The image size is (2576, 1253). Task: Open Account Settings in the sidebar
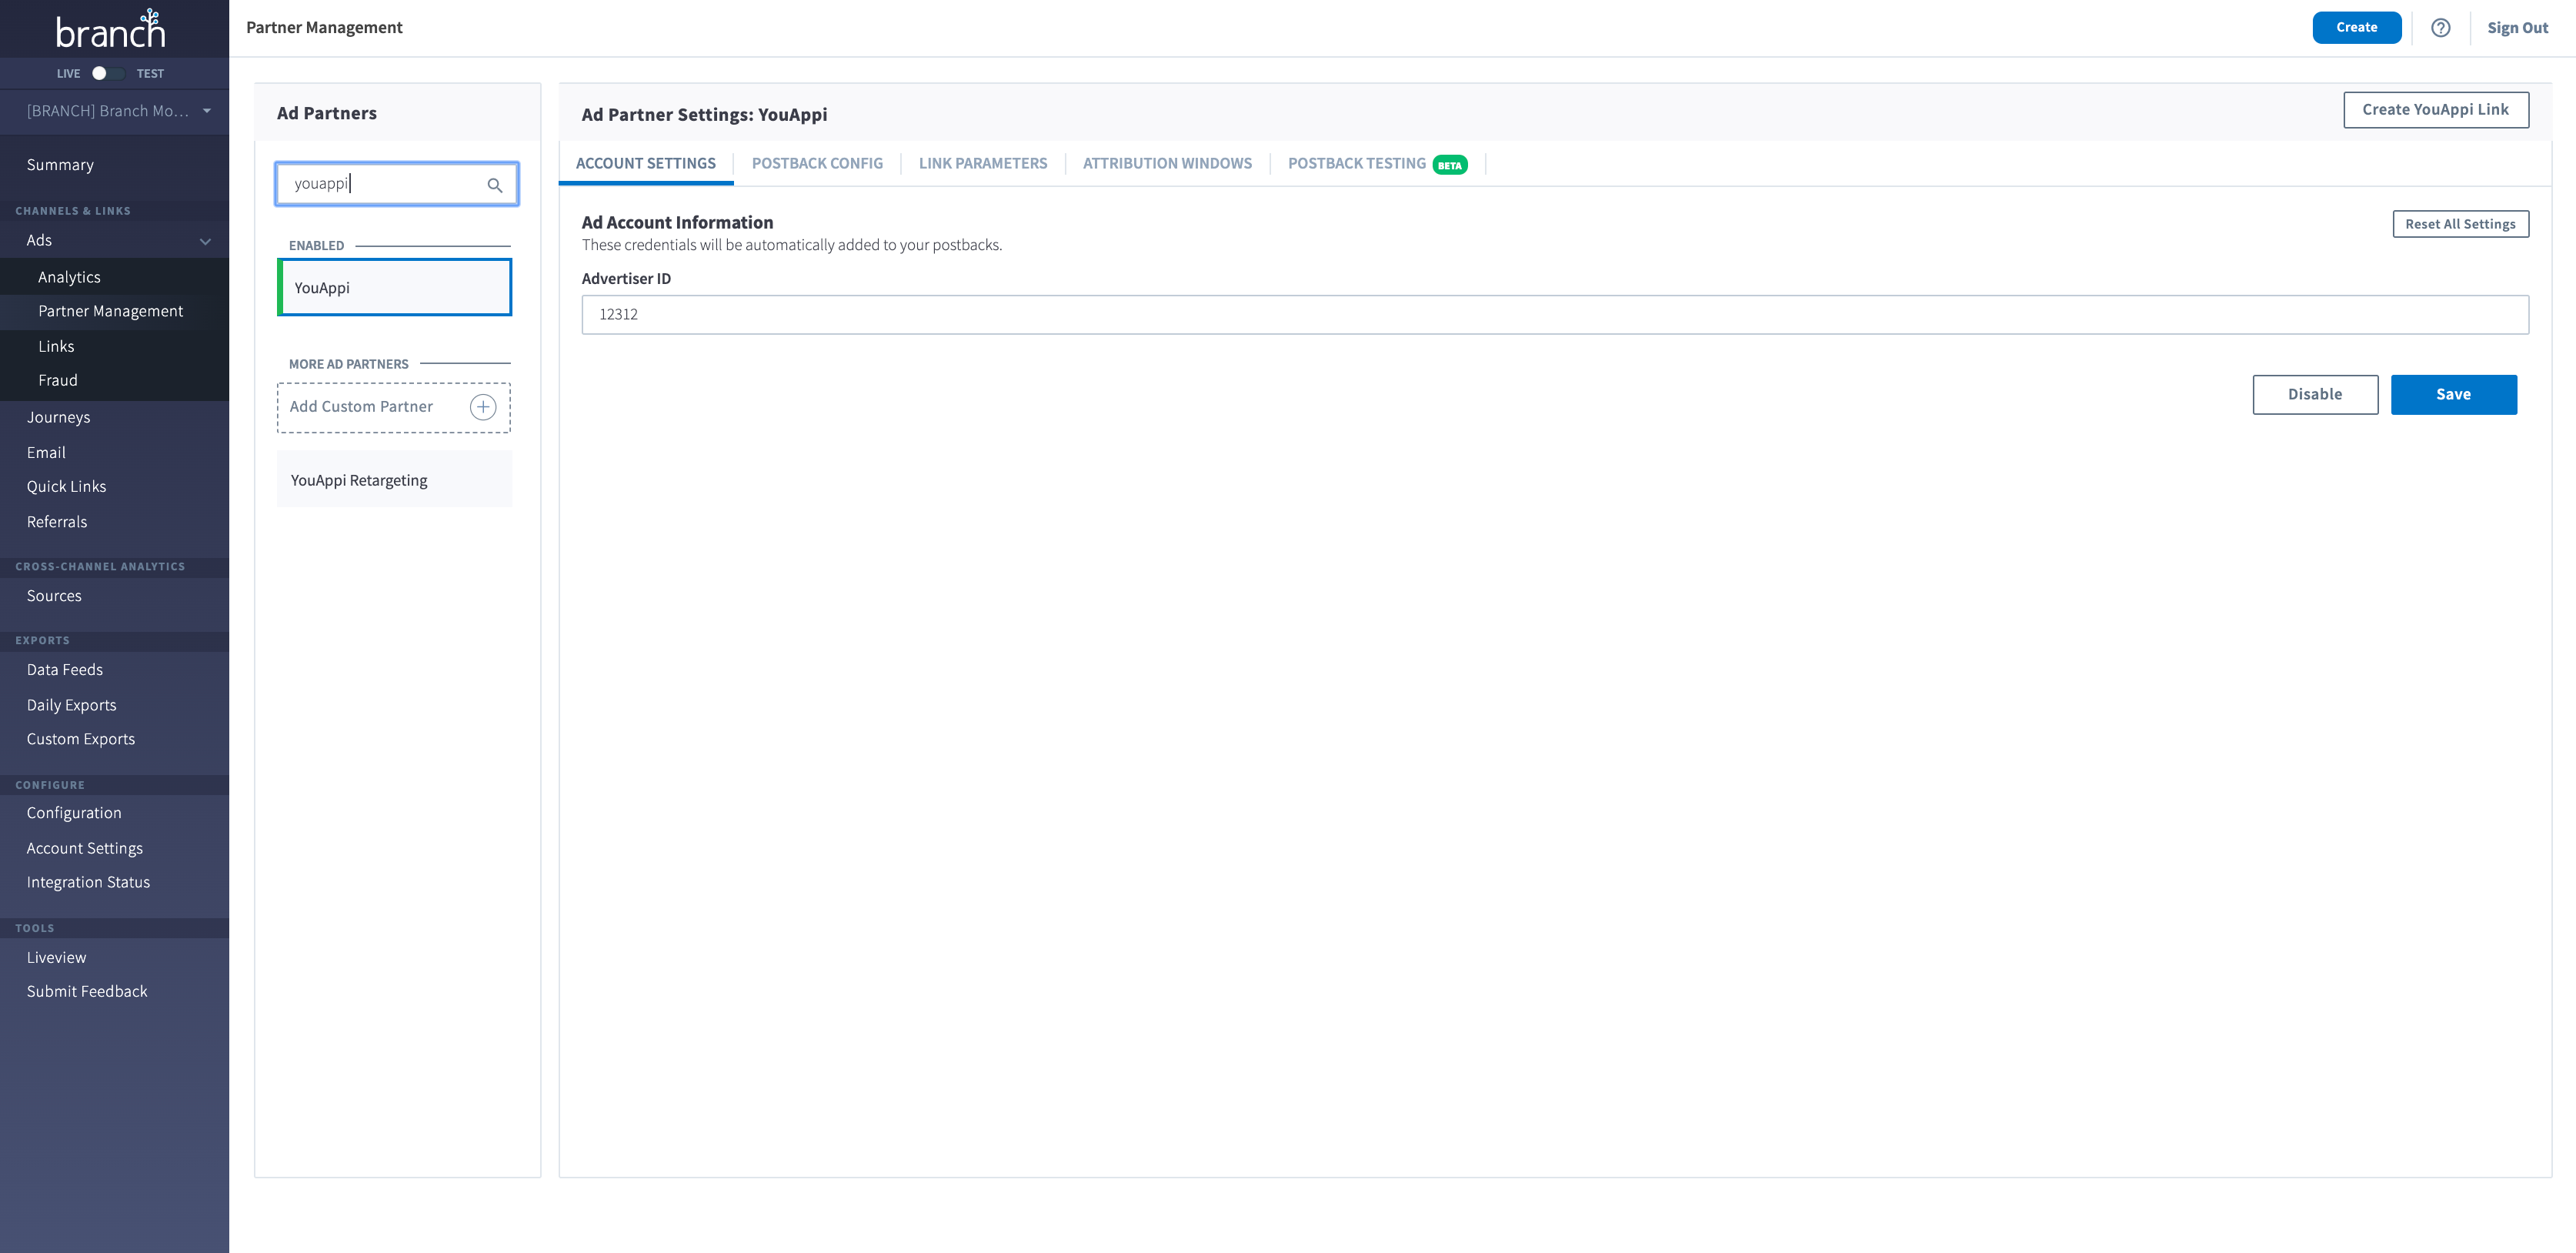pos(85,848)
